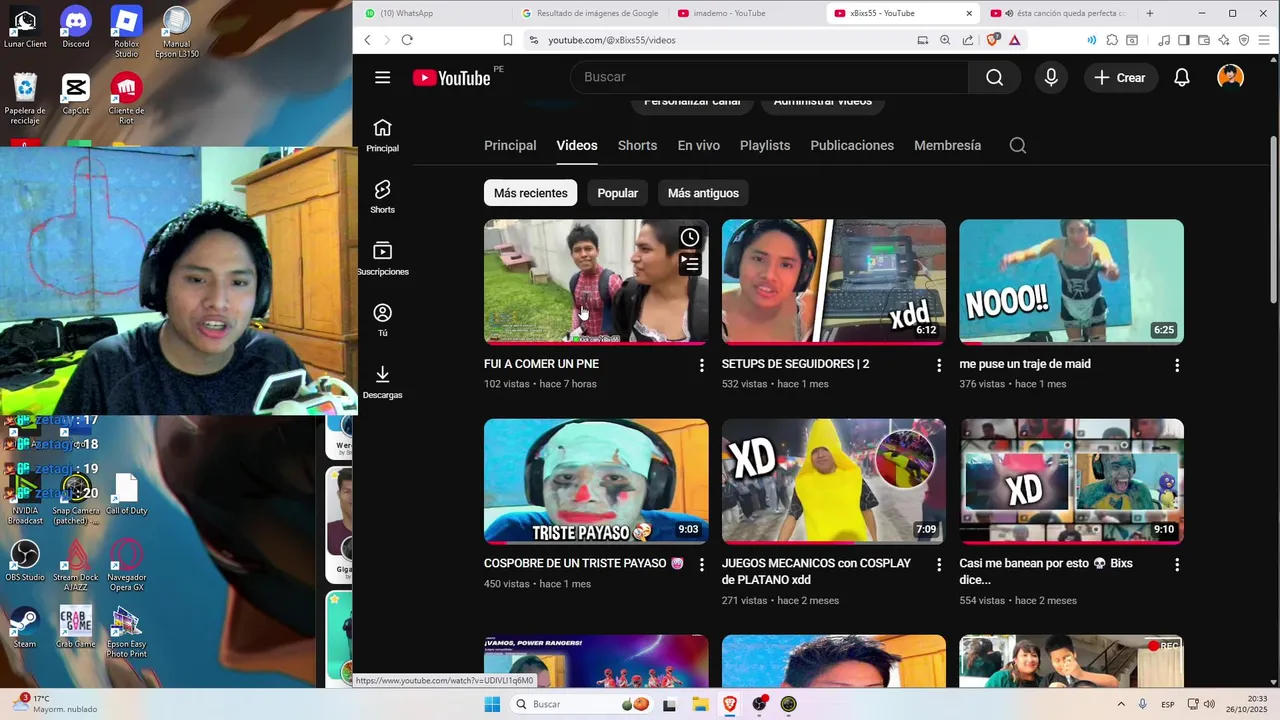
Task: Click the Windows Start button
Action: click(492, 704)
